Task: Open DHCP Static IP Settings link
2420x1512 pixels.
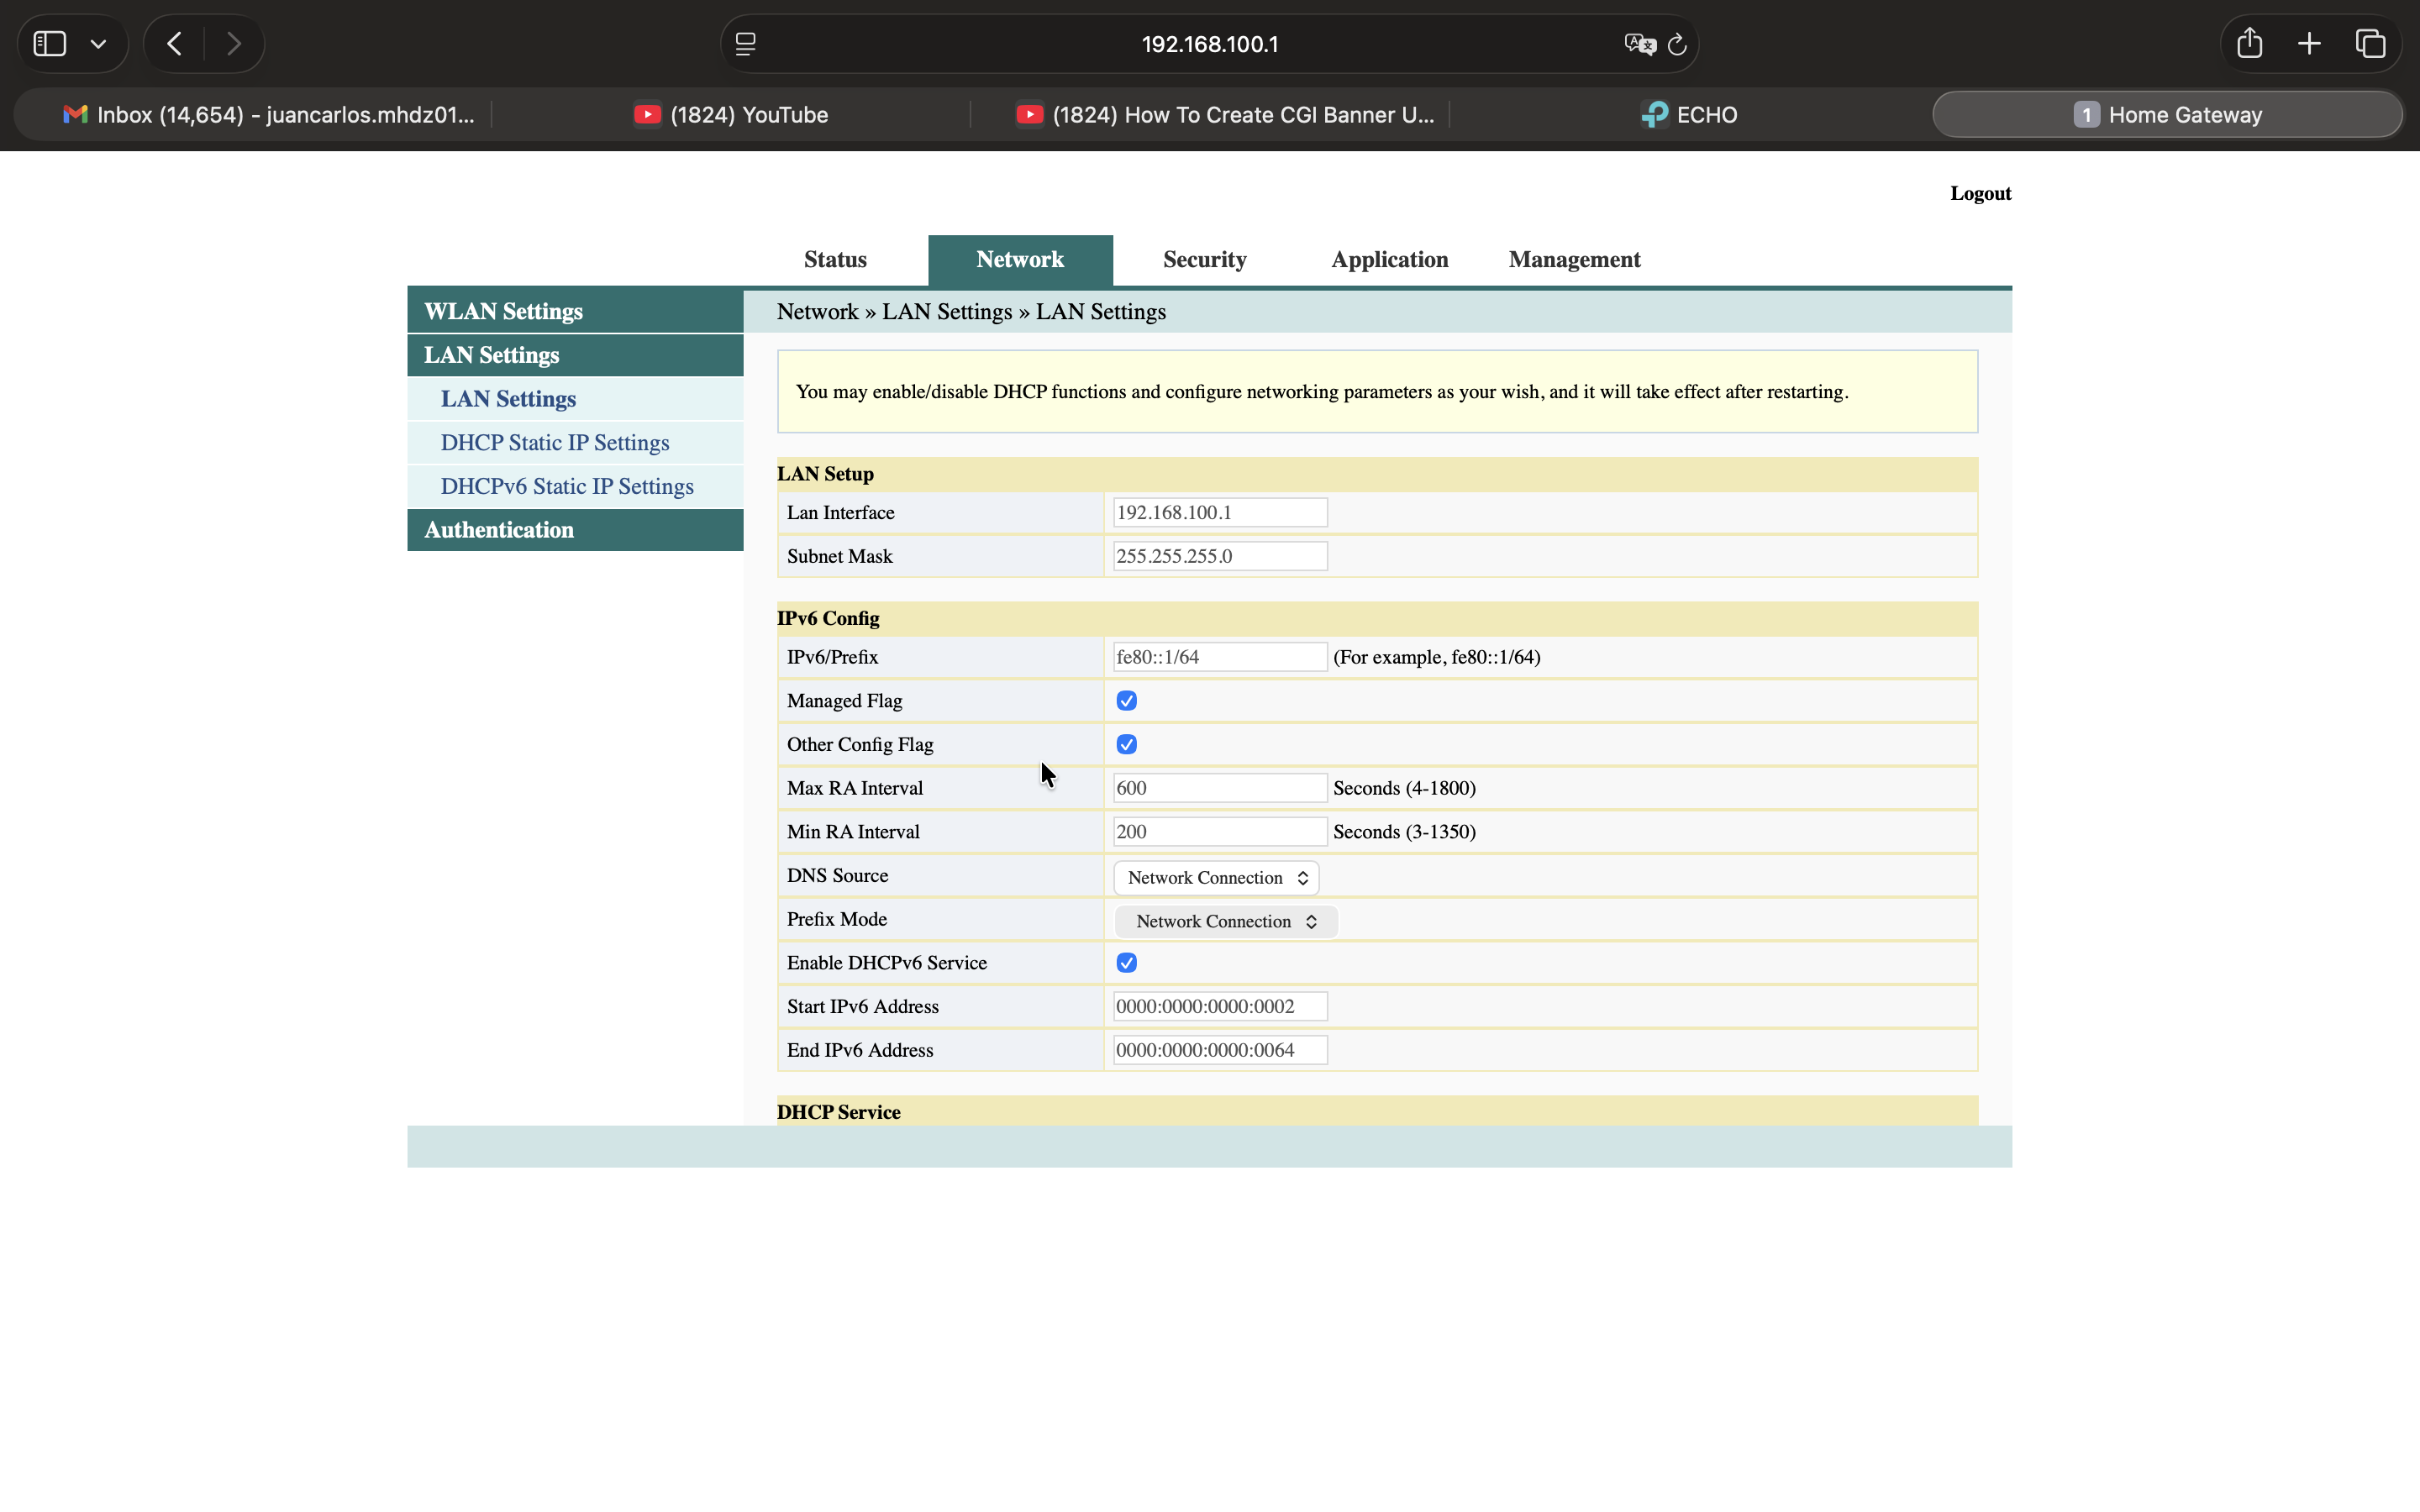Action: click(555, 443)
